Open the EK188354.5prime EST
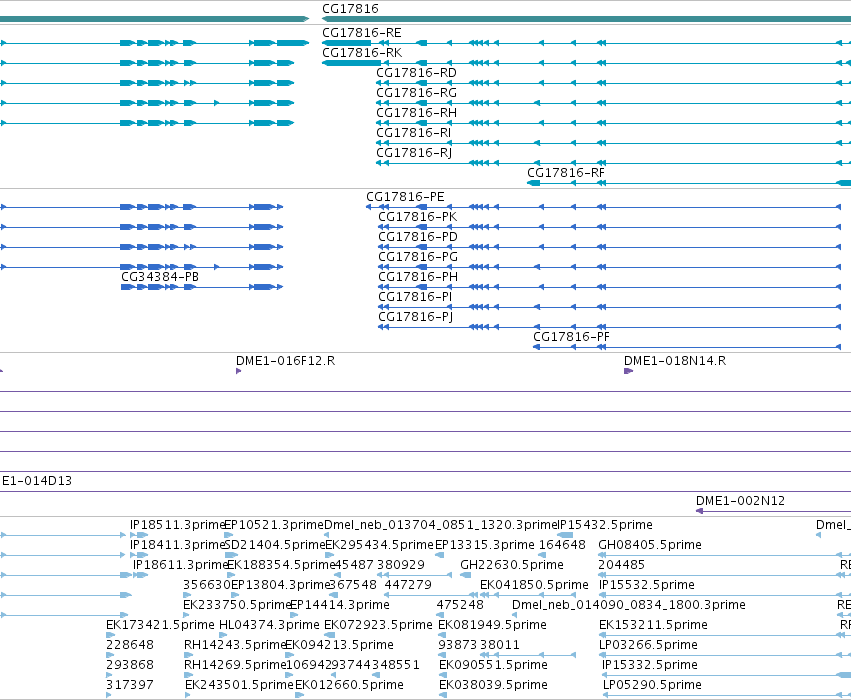Image resolution: width=851 pixels, height=700 pixels. click(280, 565)
